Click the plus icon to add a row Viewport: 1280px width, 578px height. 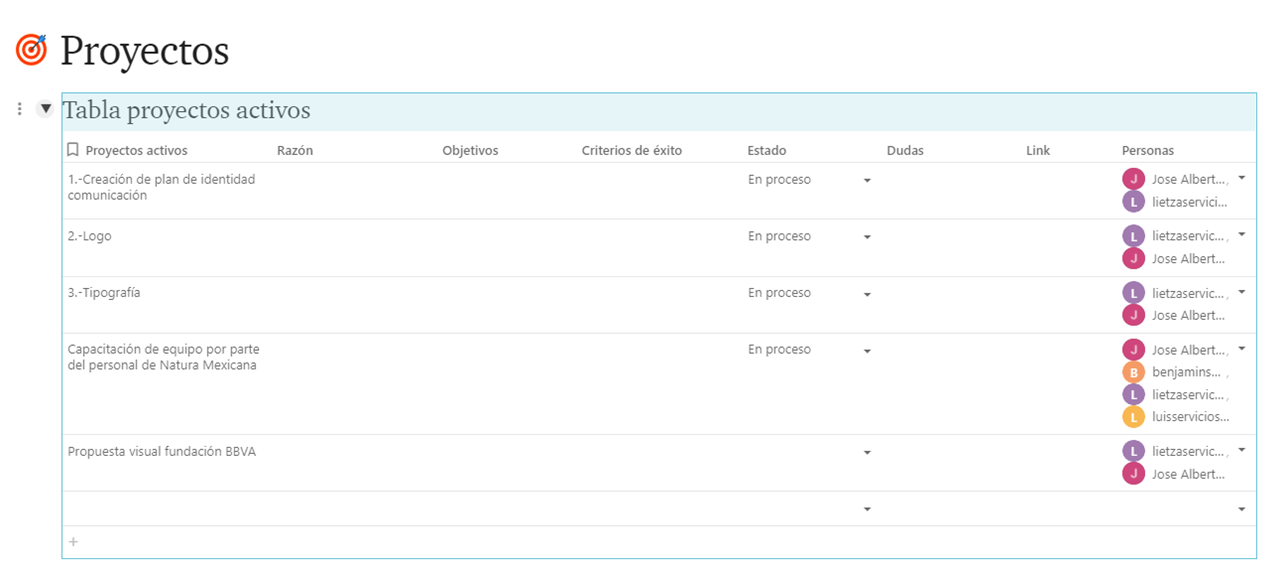tap(73, 542)
